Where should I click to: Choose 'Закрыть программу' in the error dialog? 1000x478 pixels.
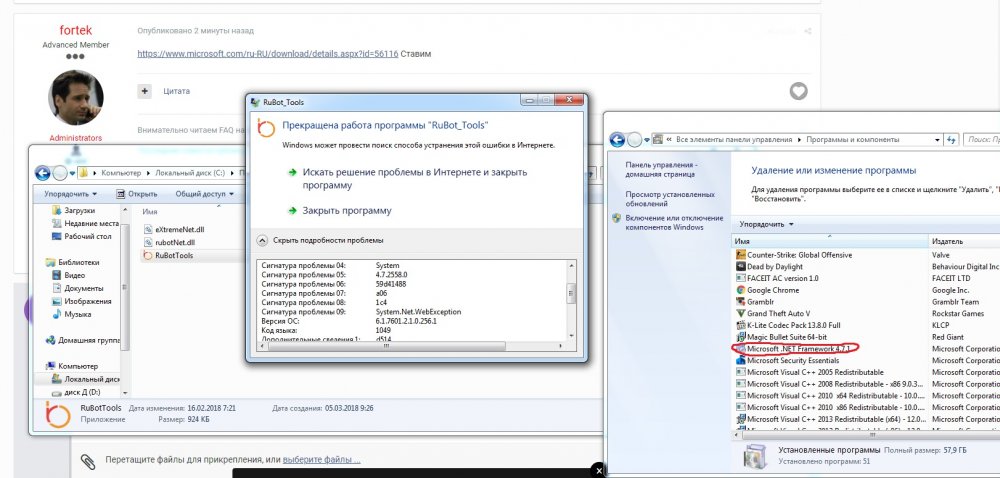tap(346, 211)
